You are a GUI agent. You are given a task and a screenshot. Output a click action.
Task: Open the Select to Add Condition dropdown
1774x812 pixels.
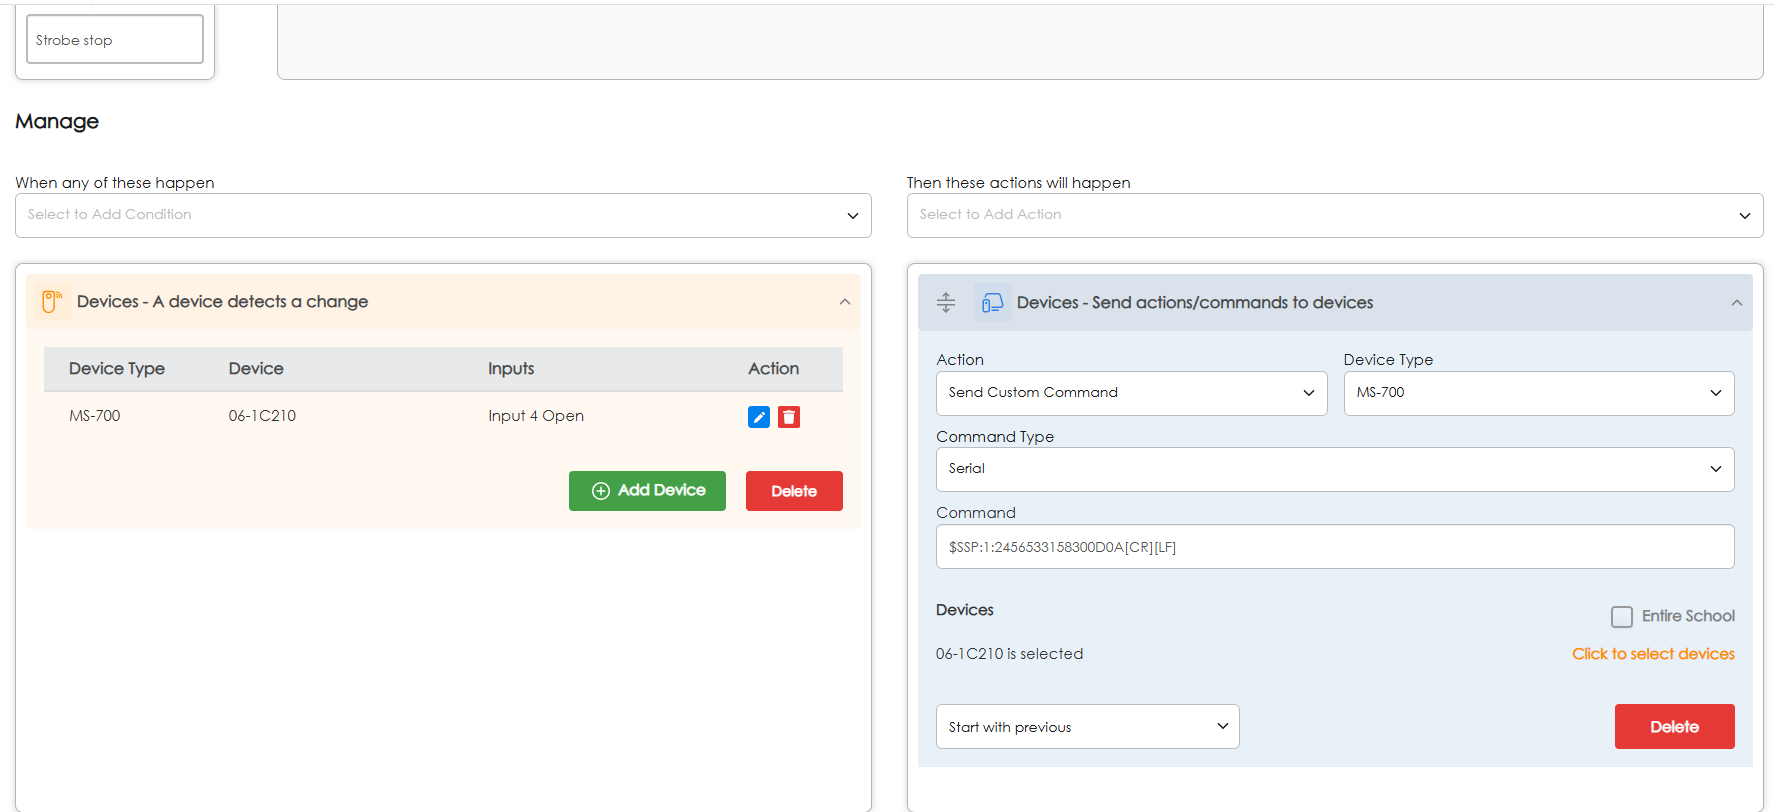pos(443,215)
